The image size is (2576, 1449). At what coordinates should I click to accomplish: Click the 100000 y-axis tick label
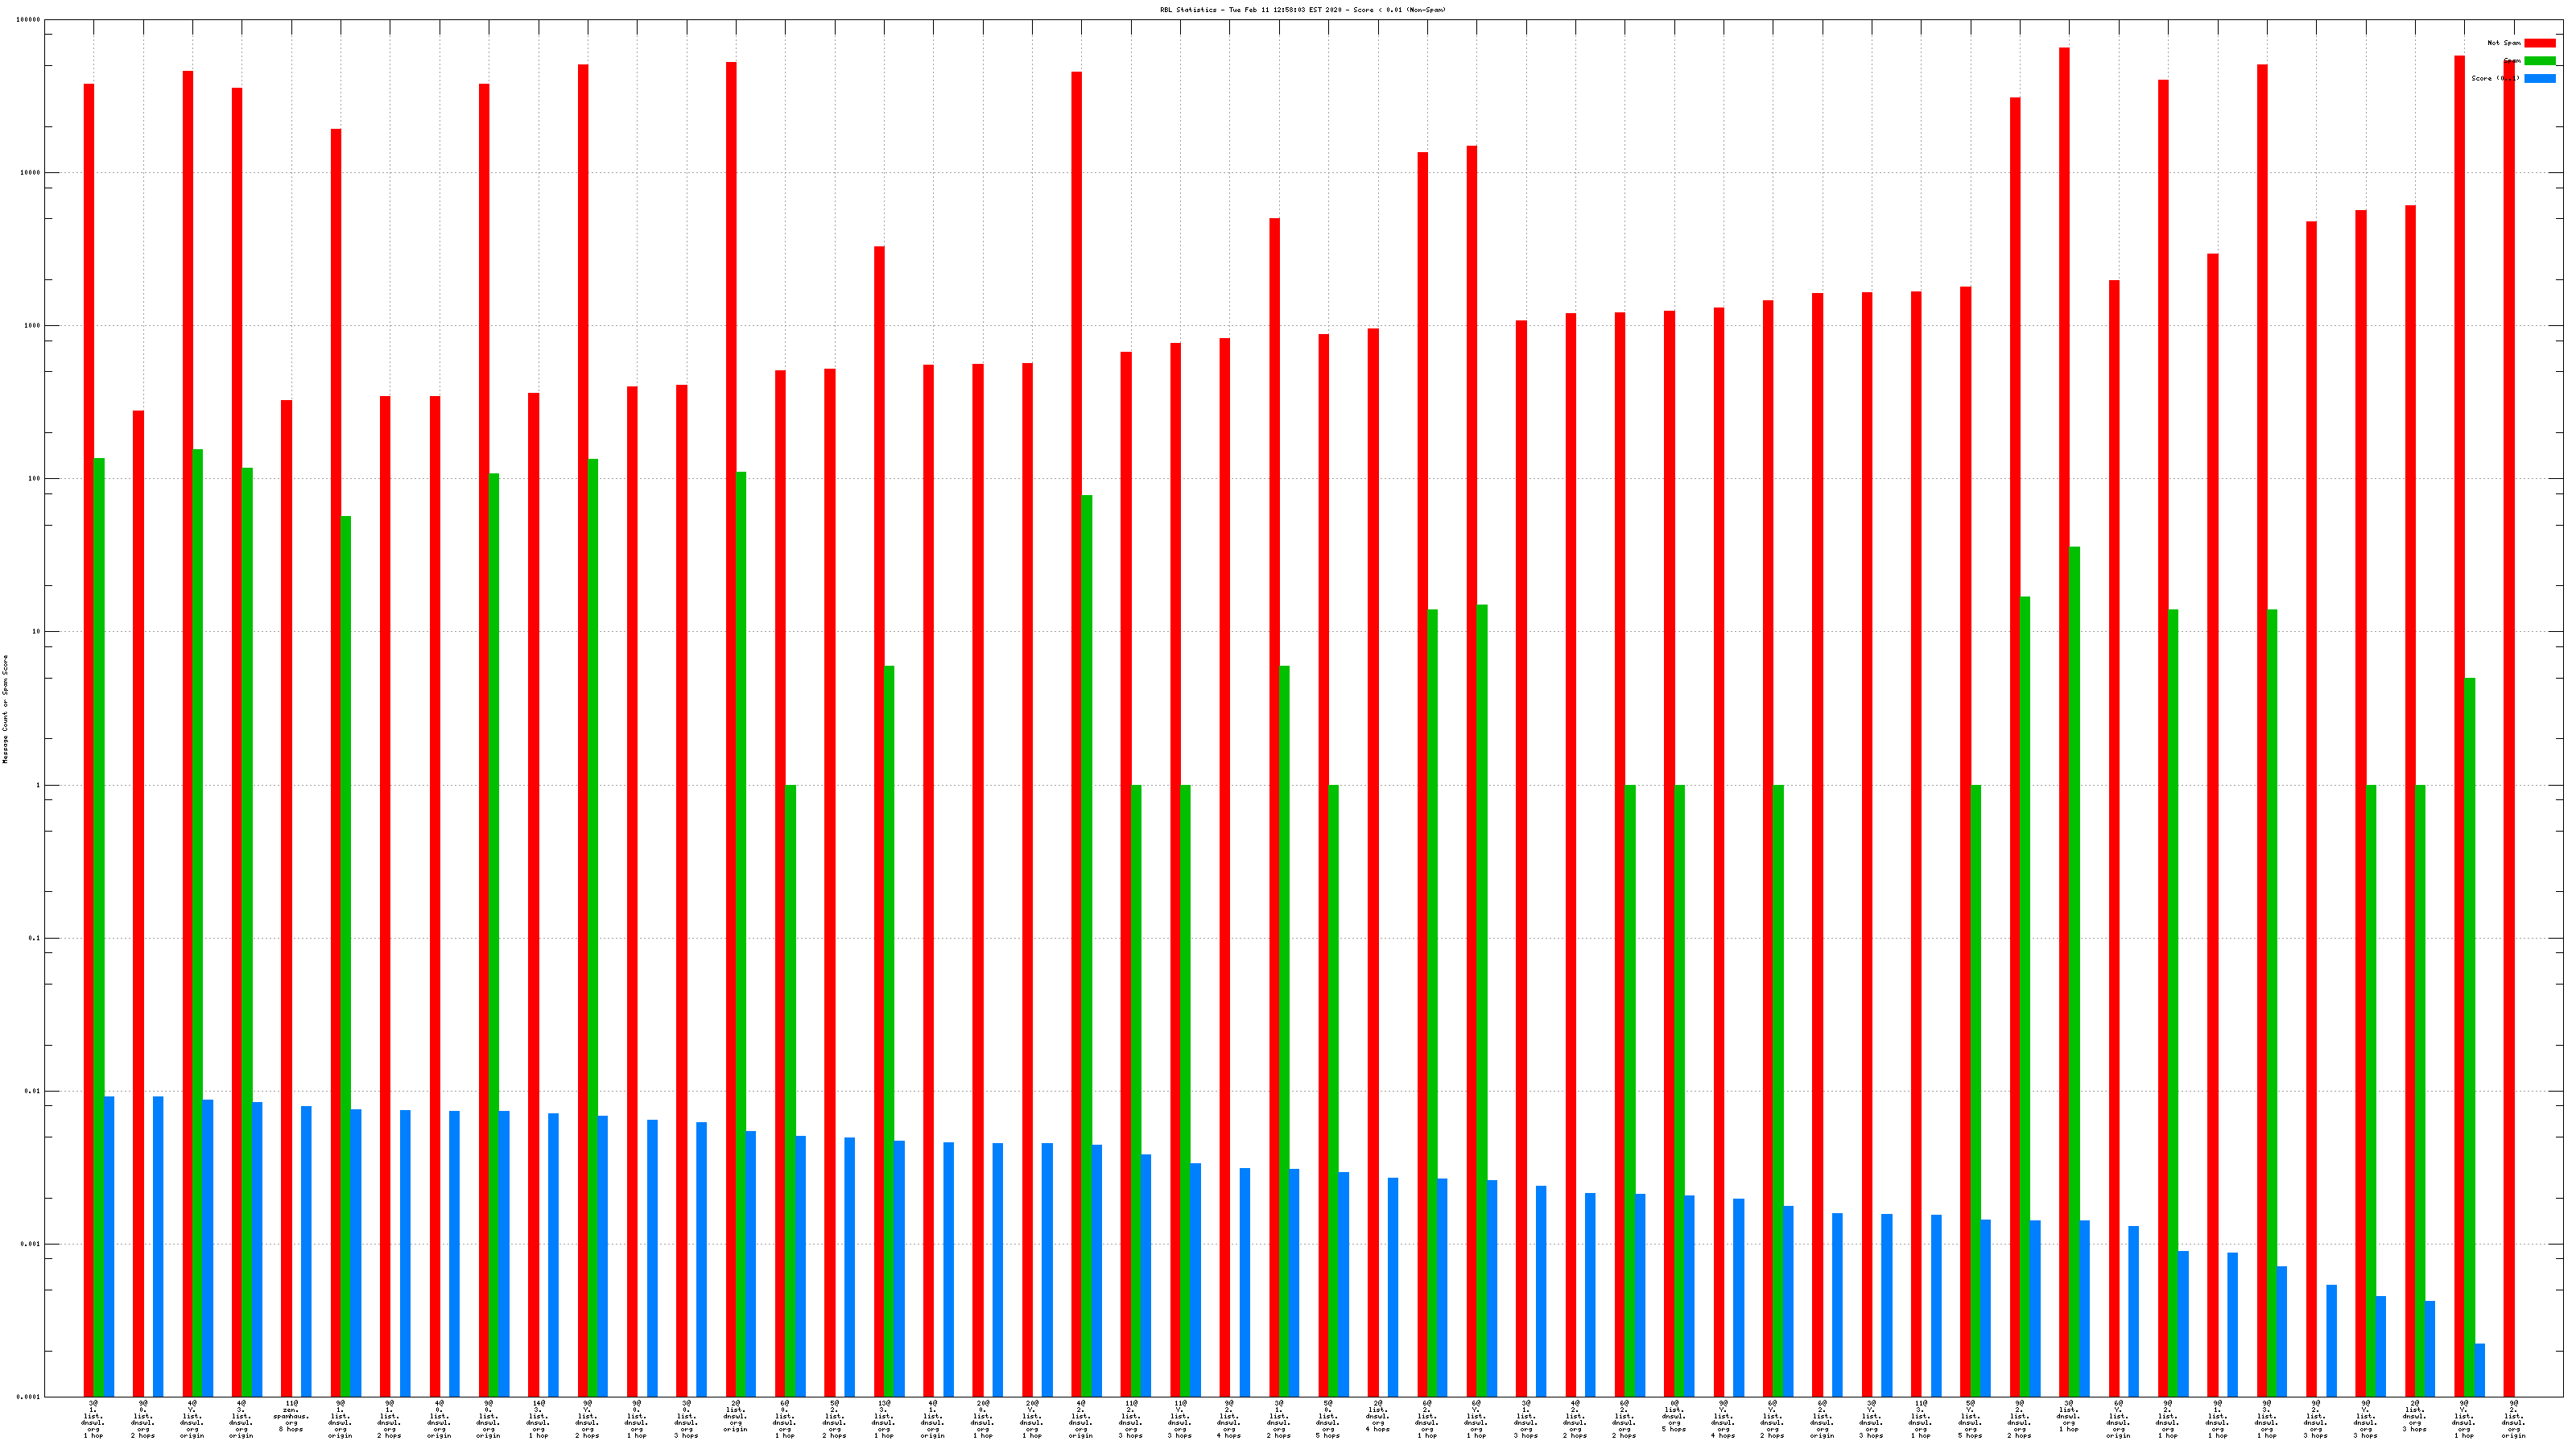29,20
